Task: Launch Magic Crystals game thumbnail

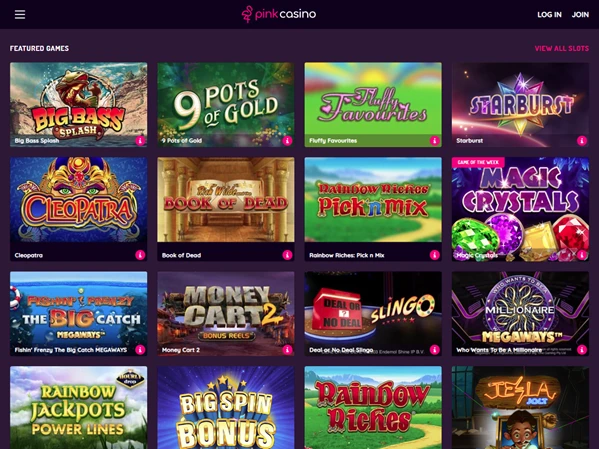Action: click(x=520, y=209)
